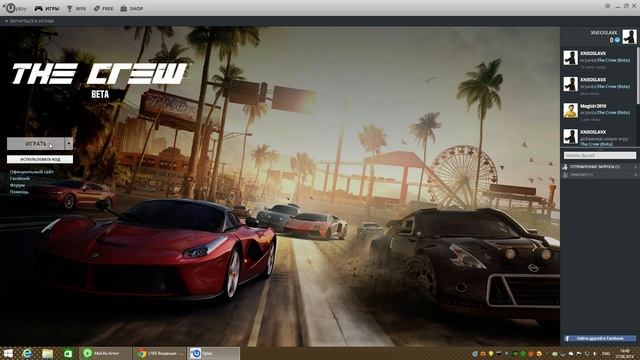The height and width of the screenshot is (360, 640).
Task: Click the gamepad icon next to ИГРЫ
Action: coord(38,9)
